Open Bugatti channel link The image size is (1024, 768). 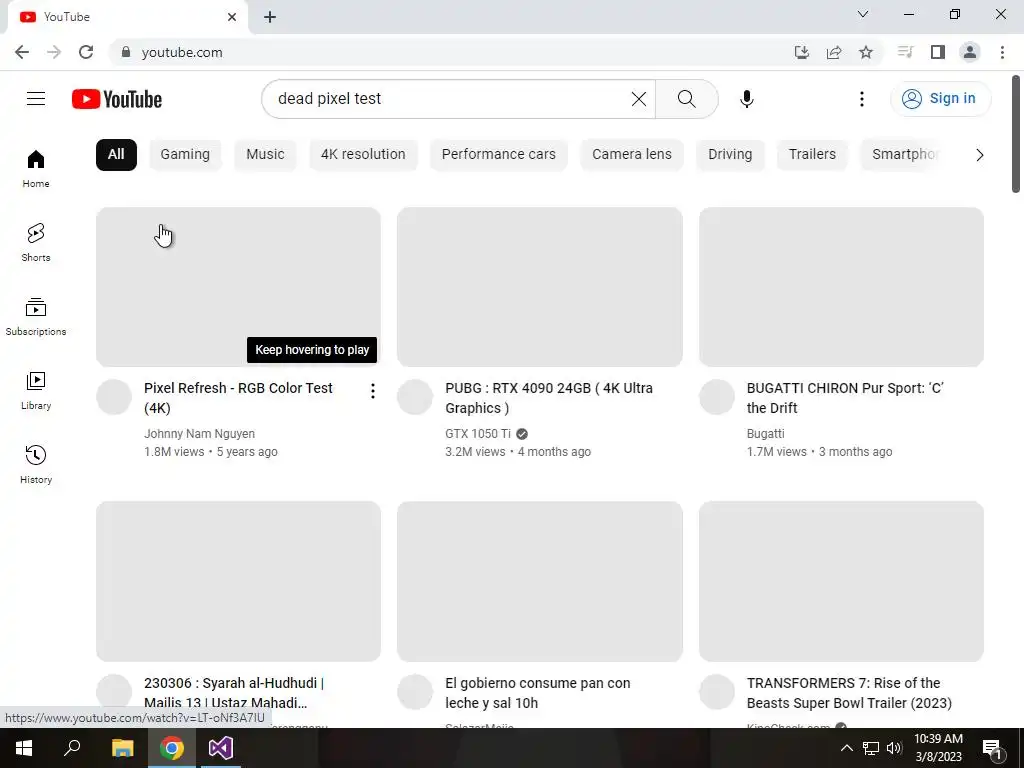[x=765, y=434]
